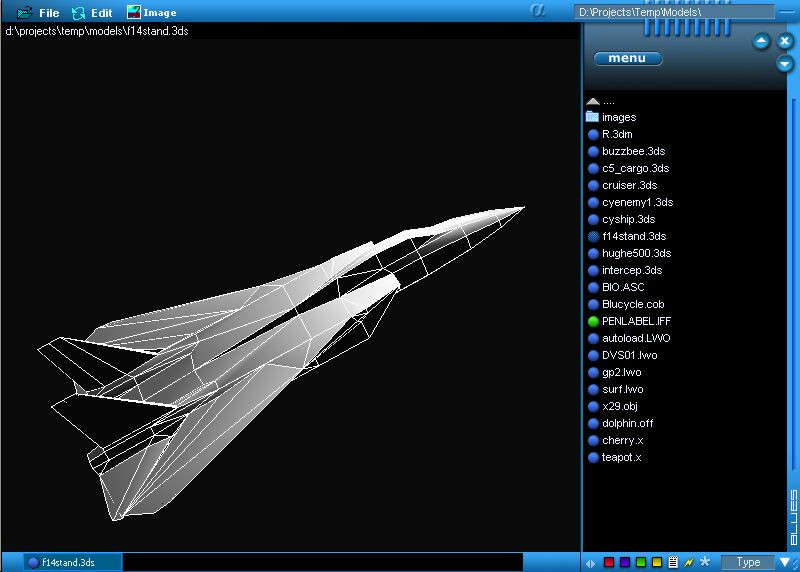Screen dimensions: 800x572
Task: Select the R.3dm file
Action: click(x=610, y=134)
